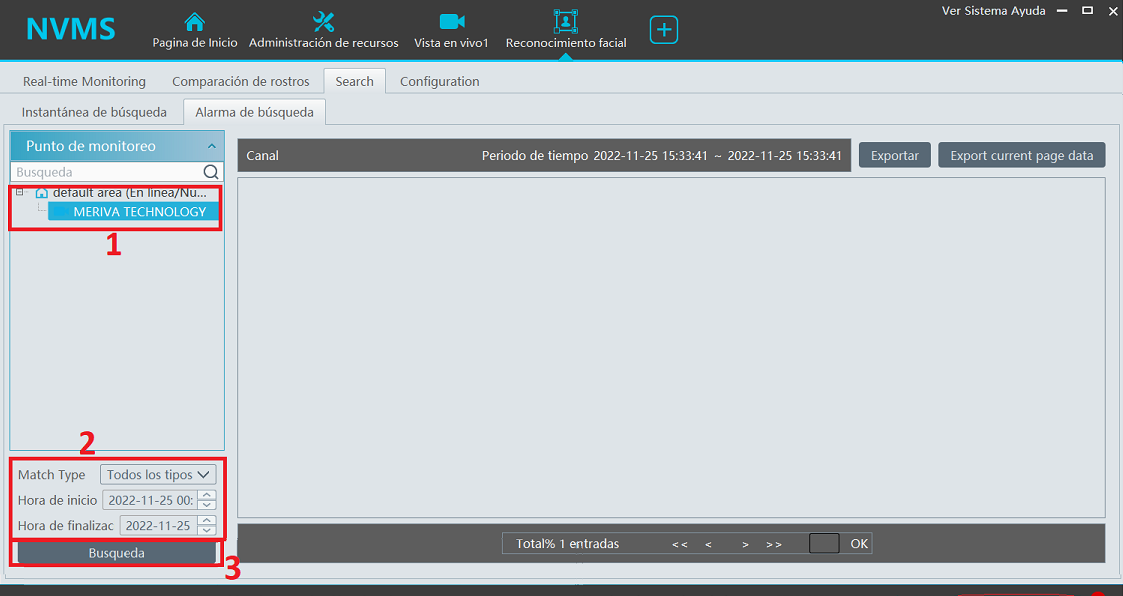Click the magnifier icon in Busqueda field
Image resolution: width=1123 pixels, height=596 pixels.
211,172
